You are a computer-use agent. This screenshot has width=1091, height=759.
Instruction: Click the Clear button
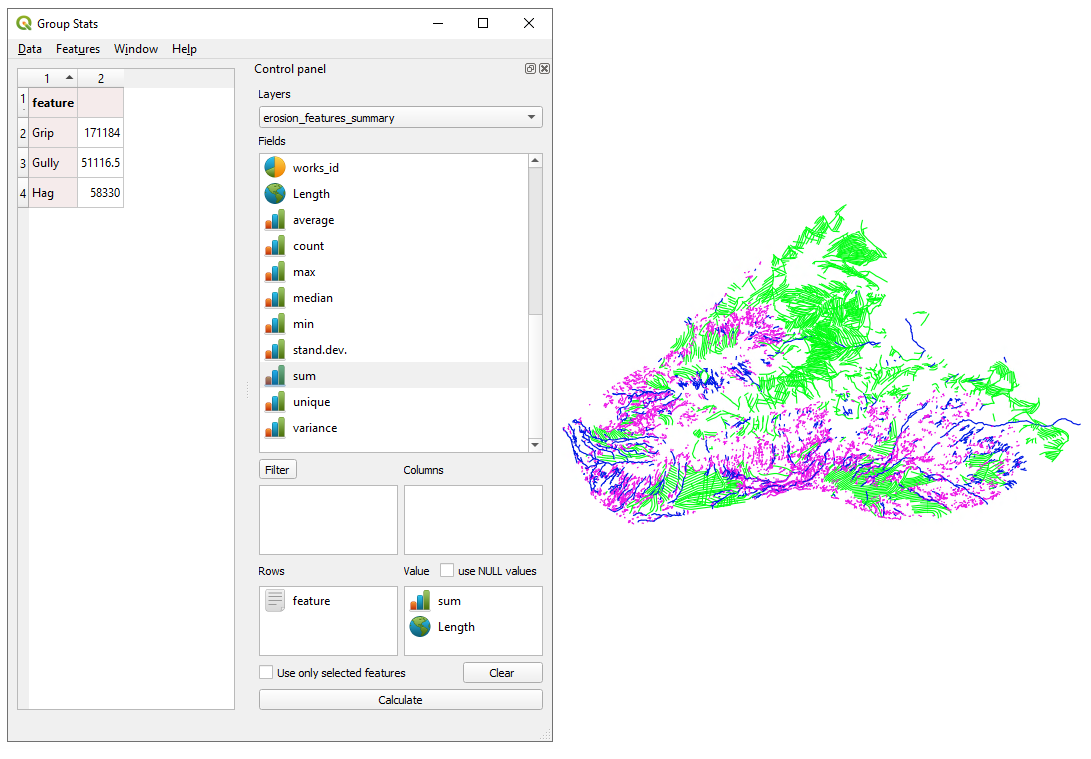pyautogui.click(x=502, y=673)
